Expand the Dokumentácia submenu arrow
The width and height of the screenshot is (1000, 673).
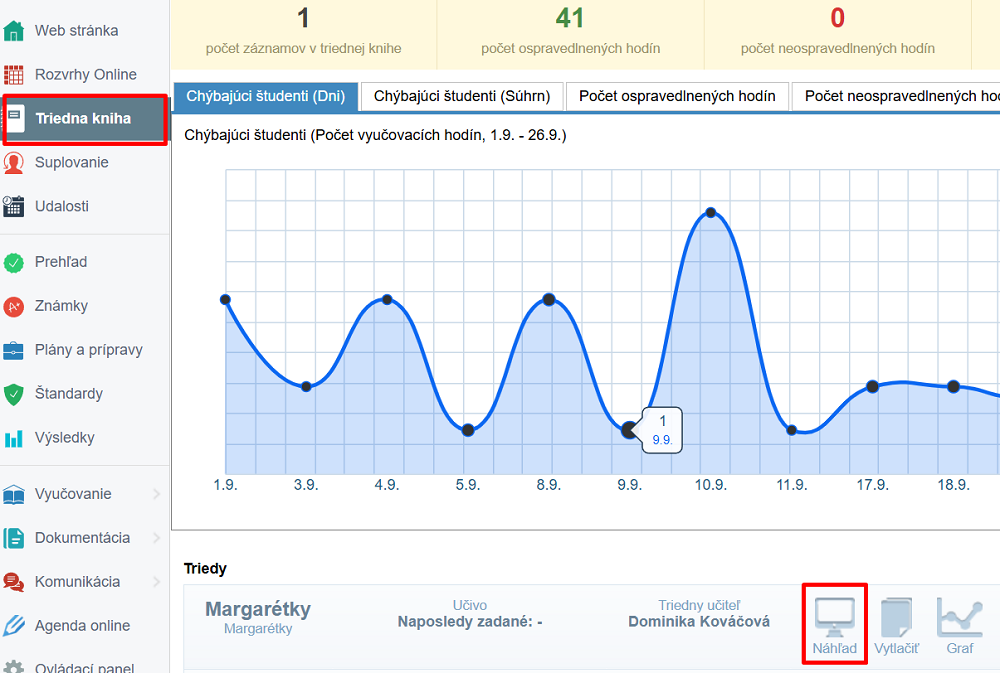click(x=156, y=538)
